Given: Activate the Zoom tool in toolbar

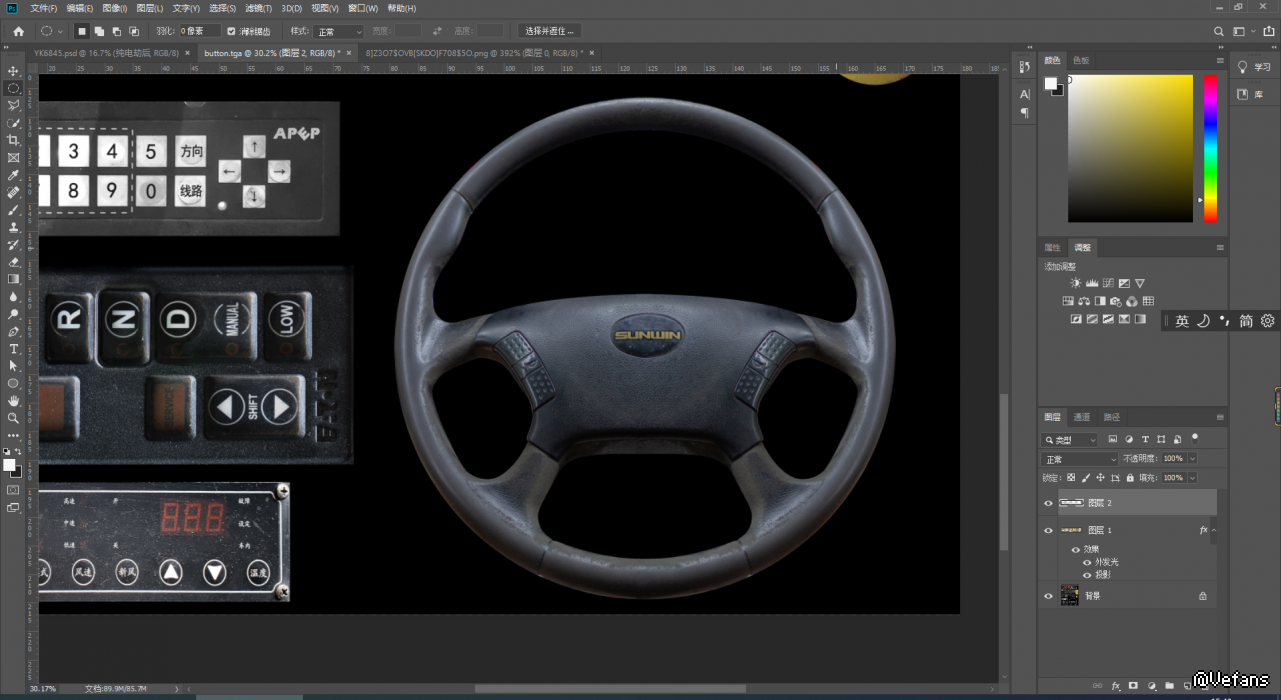Looking at the screenshot, I should 13,418.
